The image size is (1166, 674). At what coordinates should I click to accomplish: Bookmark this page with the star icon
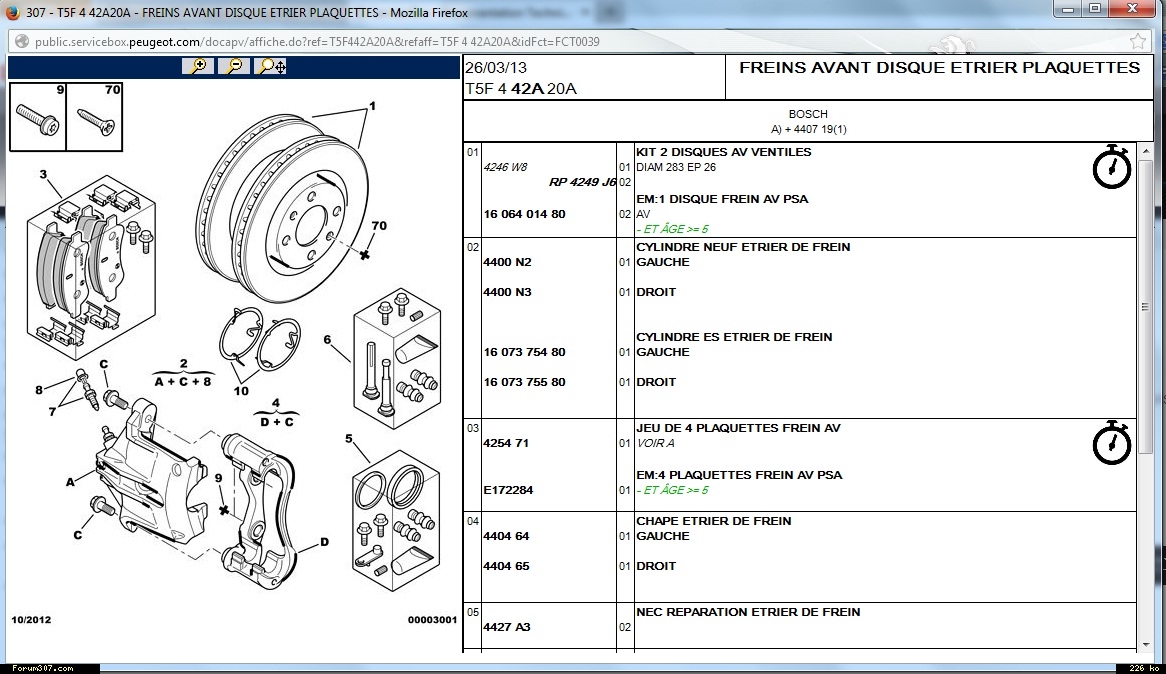[1137, 42]
